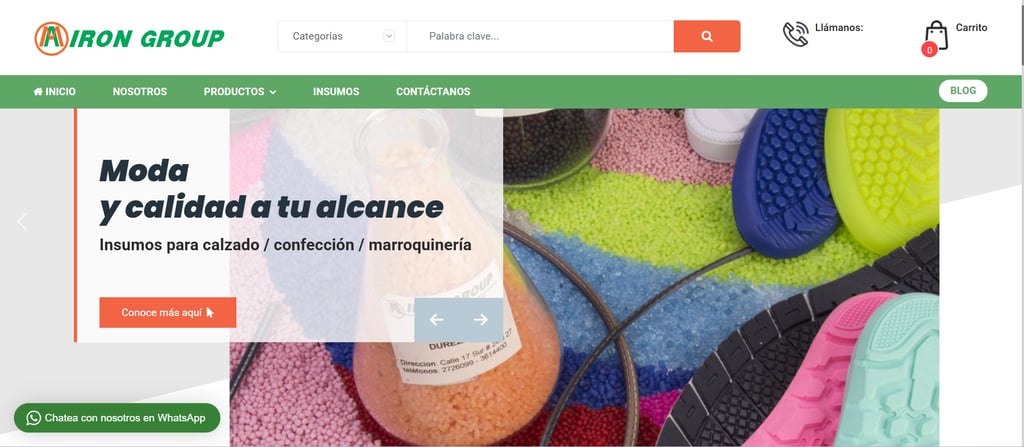Click the right arrow slider control
This screenshot has width=1024, height=447.
click(481, 320)
